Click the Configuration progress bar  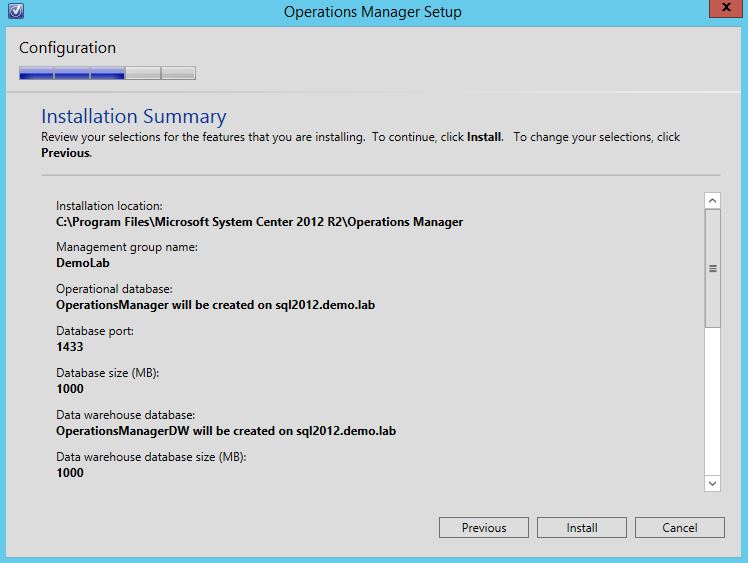click(107, 73)
